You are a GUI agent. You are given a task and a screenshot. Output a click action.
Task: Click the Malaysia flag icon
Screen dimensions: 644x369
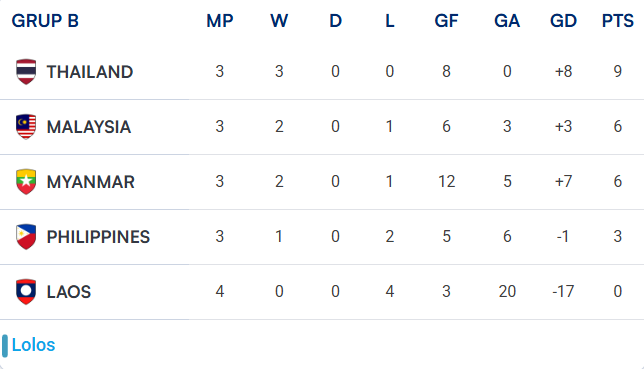26,127
